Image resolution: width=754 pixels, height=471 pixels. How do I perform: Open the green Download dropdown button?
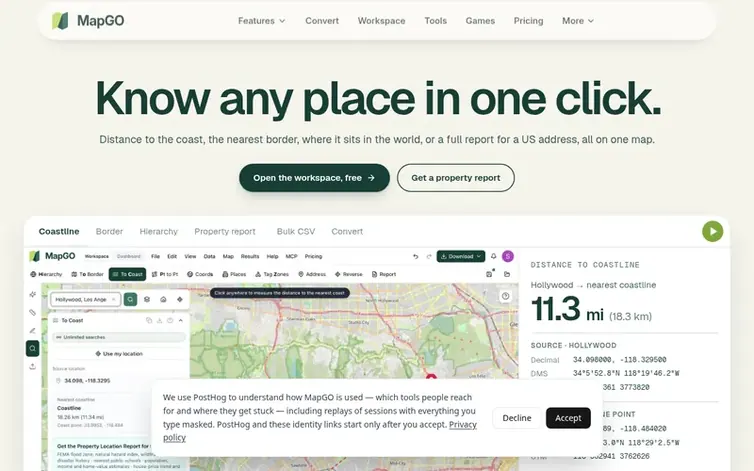461,256
